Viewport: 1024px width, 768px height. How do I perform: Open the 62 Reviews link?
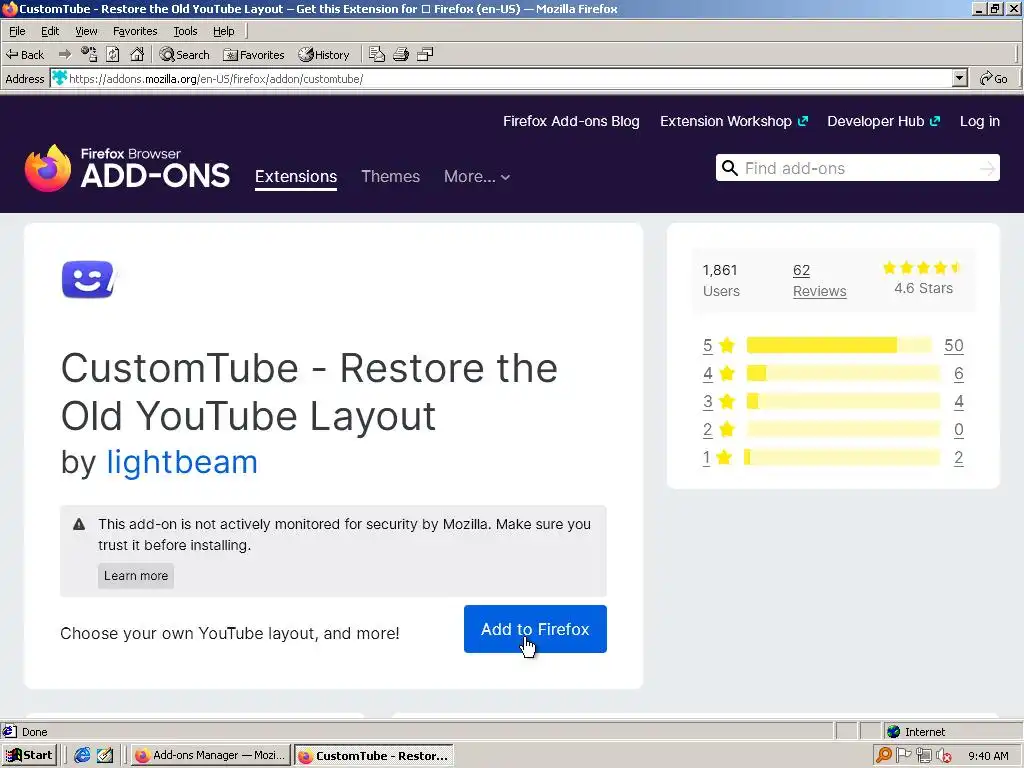coord(820,281)
